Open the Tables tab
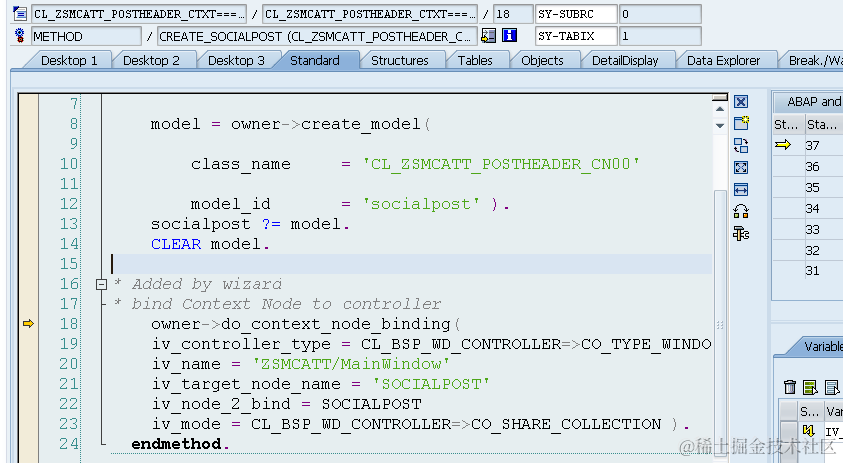 point(475,60)
